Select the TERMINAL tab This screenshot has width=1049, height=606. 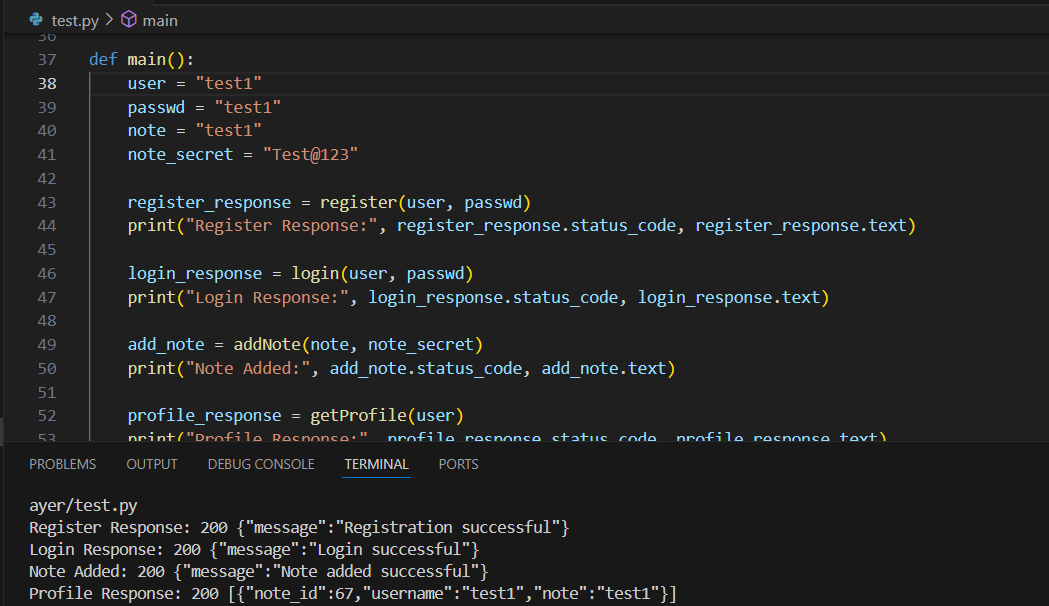pos(376,464)
